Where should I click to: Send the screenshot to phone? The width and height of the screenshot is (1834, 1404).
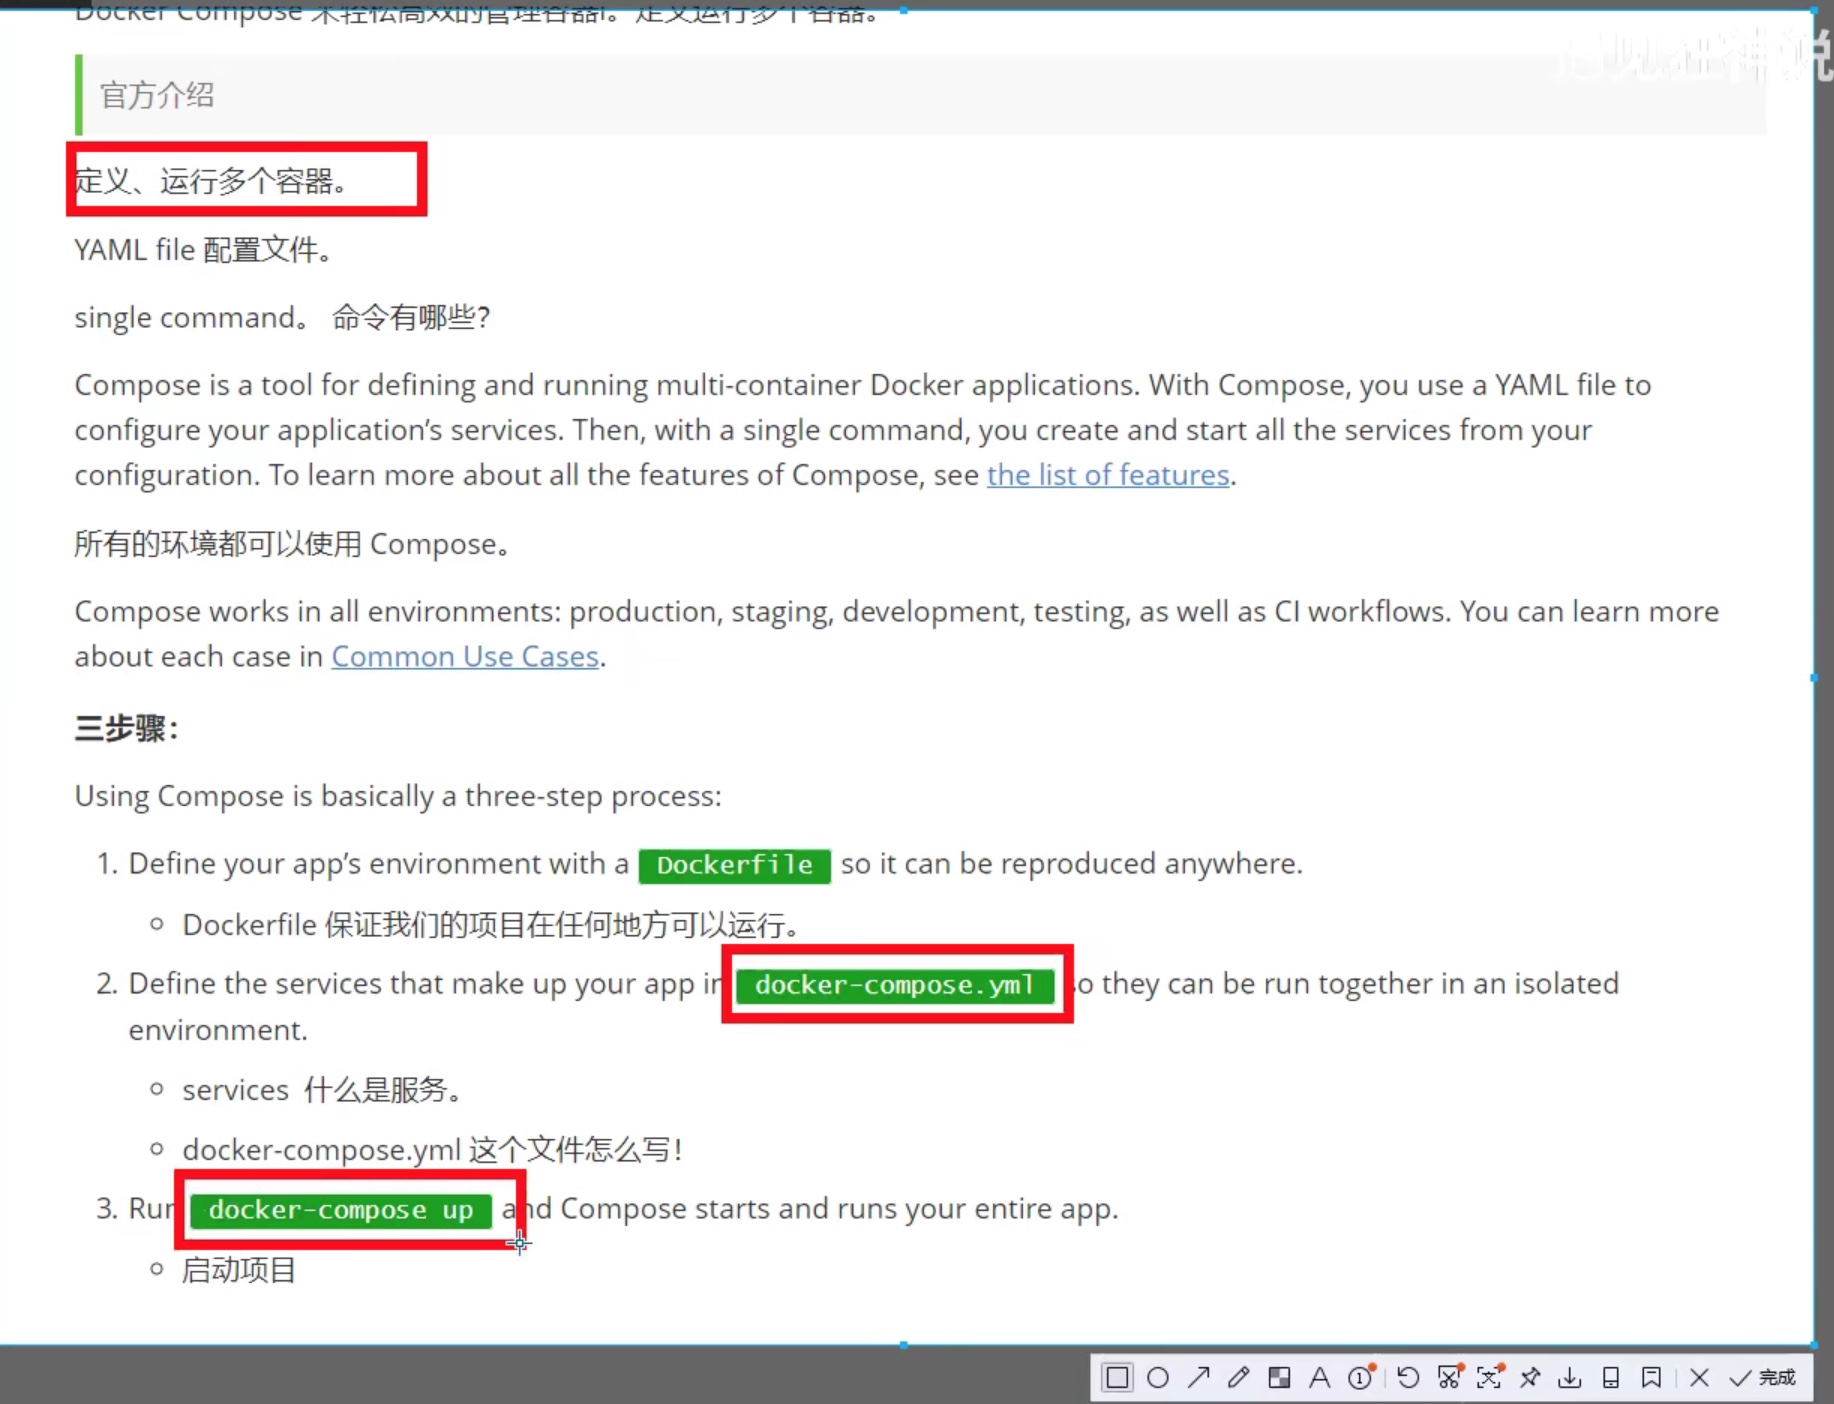pos(1611,1378)
